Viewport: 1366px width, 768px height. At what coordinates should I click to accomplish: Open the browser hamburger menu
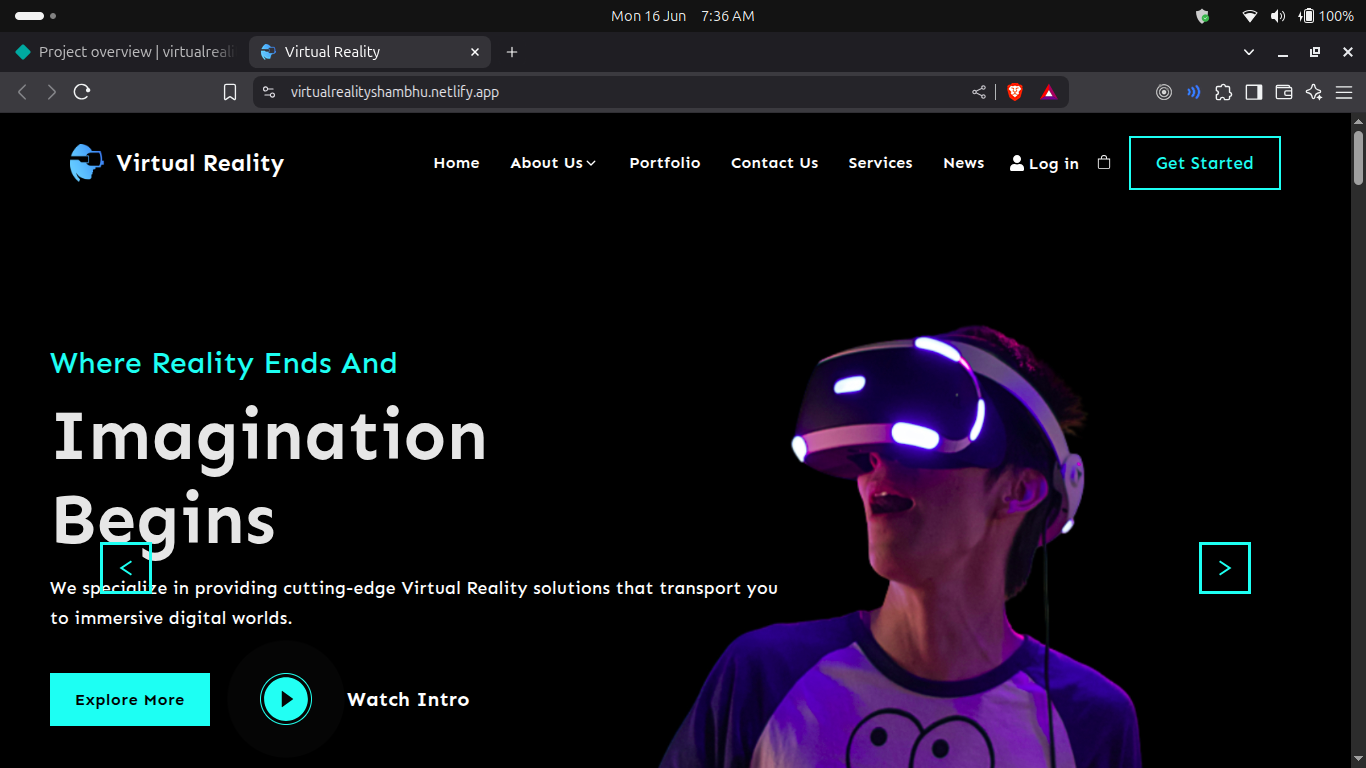tap(1344, 91)
